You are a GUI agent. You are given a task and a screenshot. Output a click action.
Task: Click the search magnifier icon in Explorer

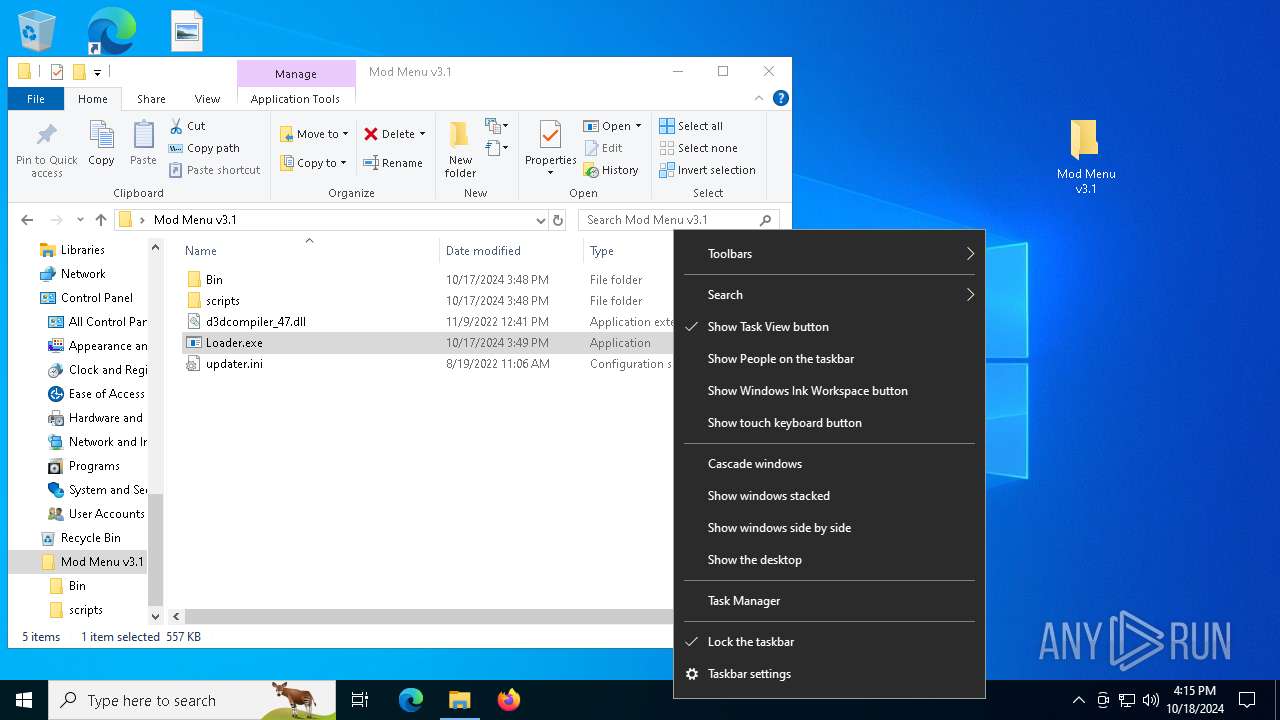766,220
